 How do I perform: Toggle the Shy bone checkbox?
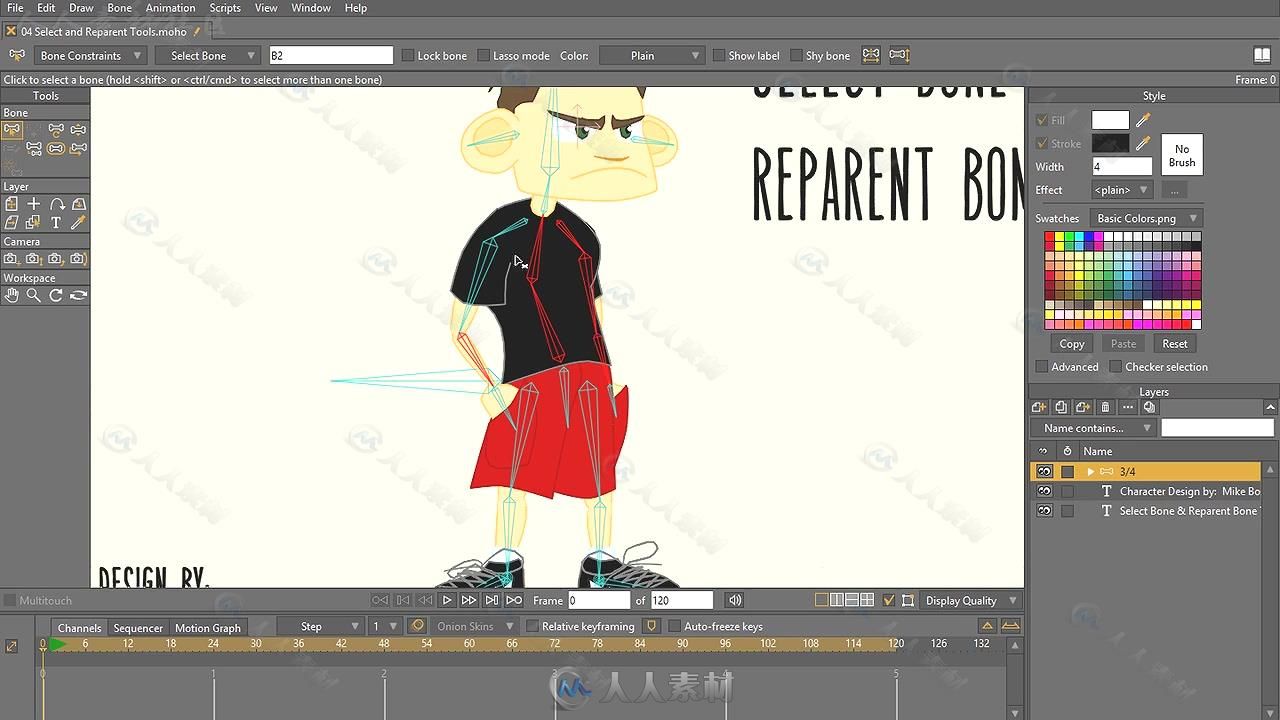(x=796, y=55)
